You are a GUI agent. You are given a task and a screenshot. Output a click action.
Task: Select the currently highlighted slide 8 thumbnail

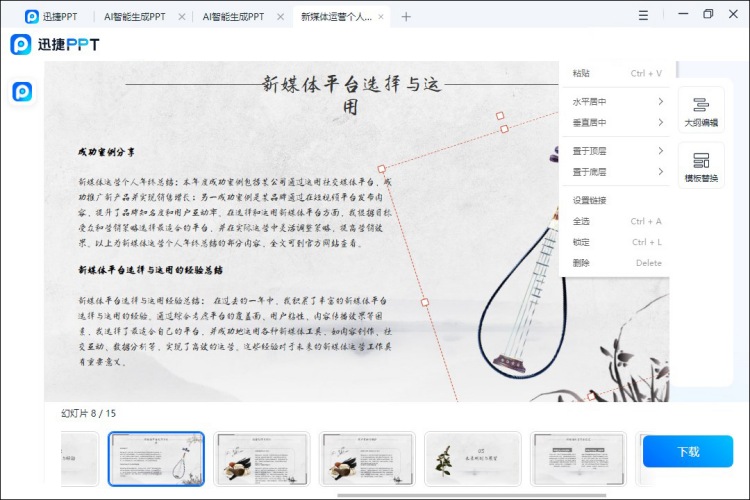(156, 459)
